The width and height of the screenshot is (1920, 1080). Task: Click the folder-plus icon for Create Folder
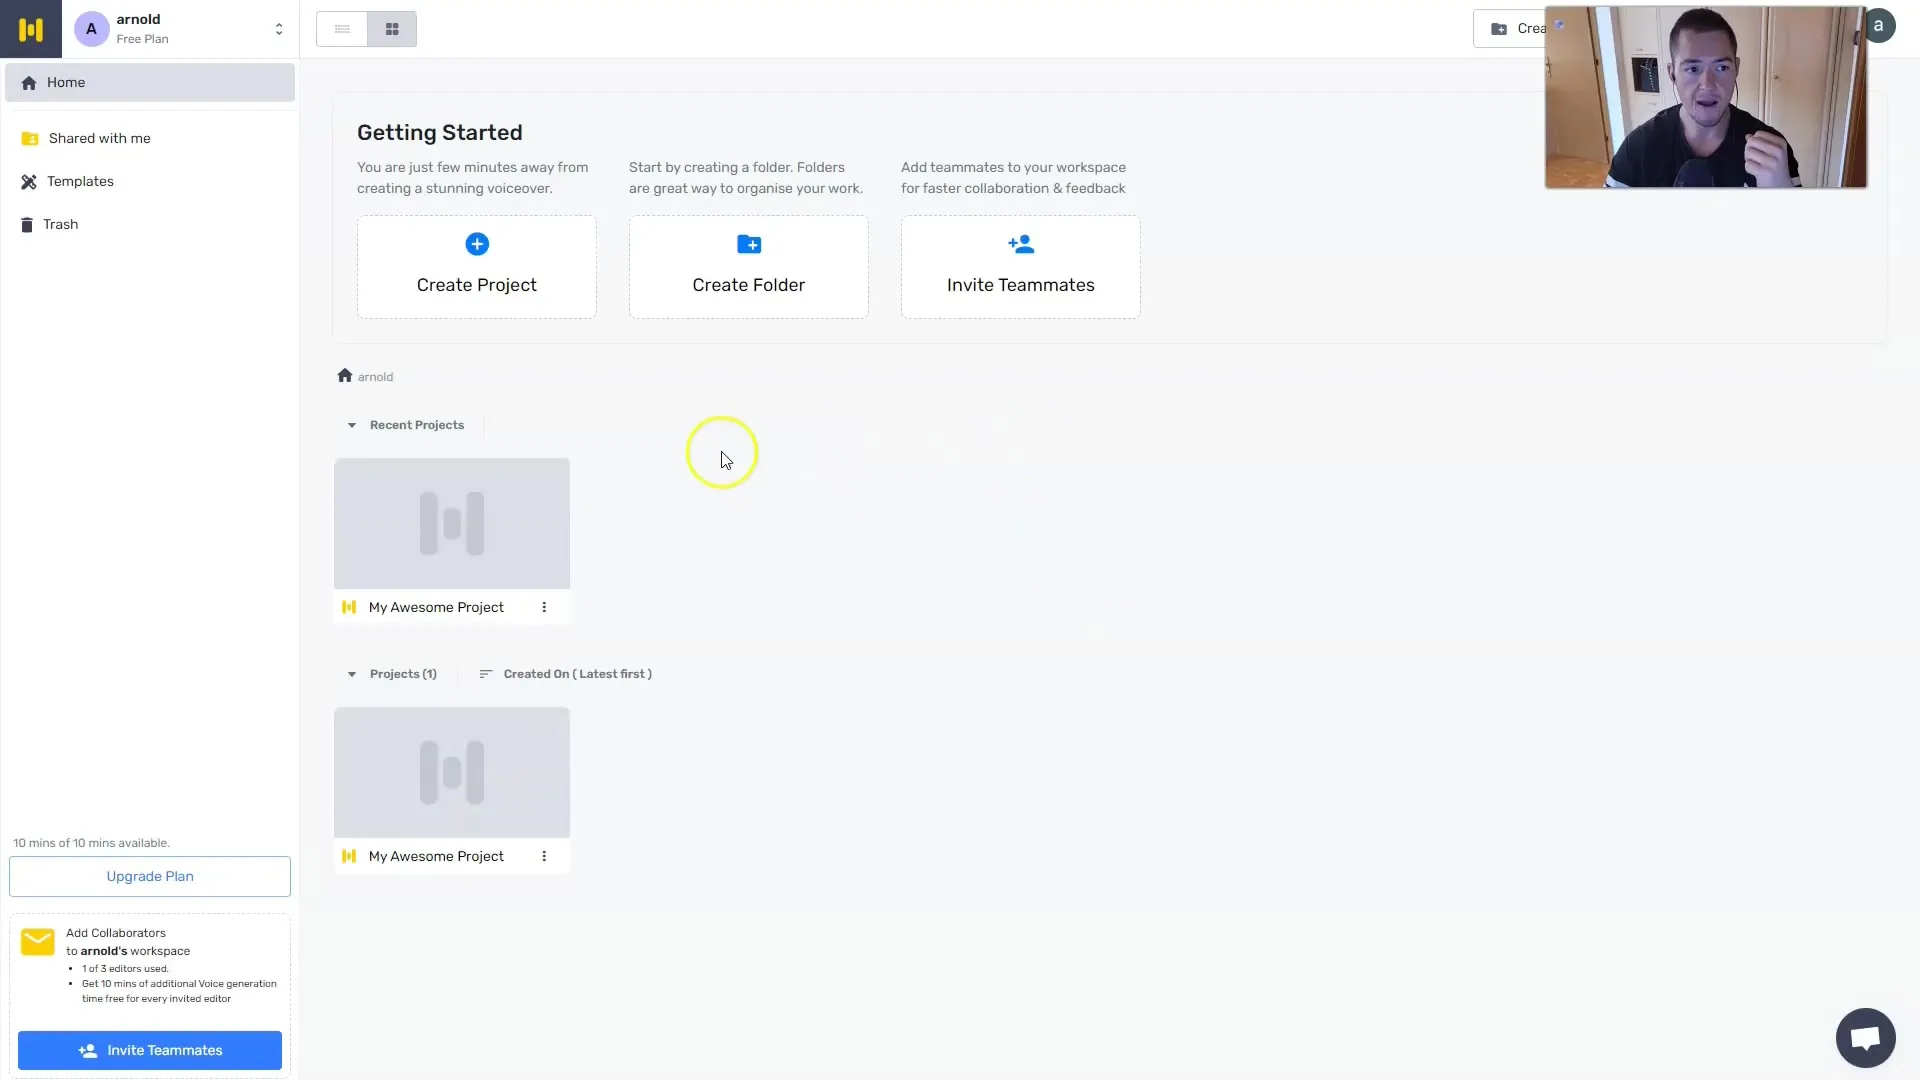[749, 244]
